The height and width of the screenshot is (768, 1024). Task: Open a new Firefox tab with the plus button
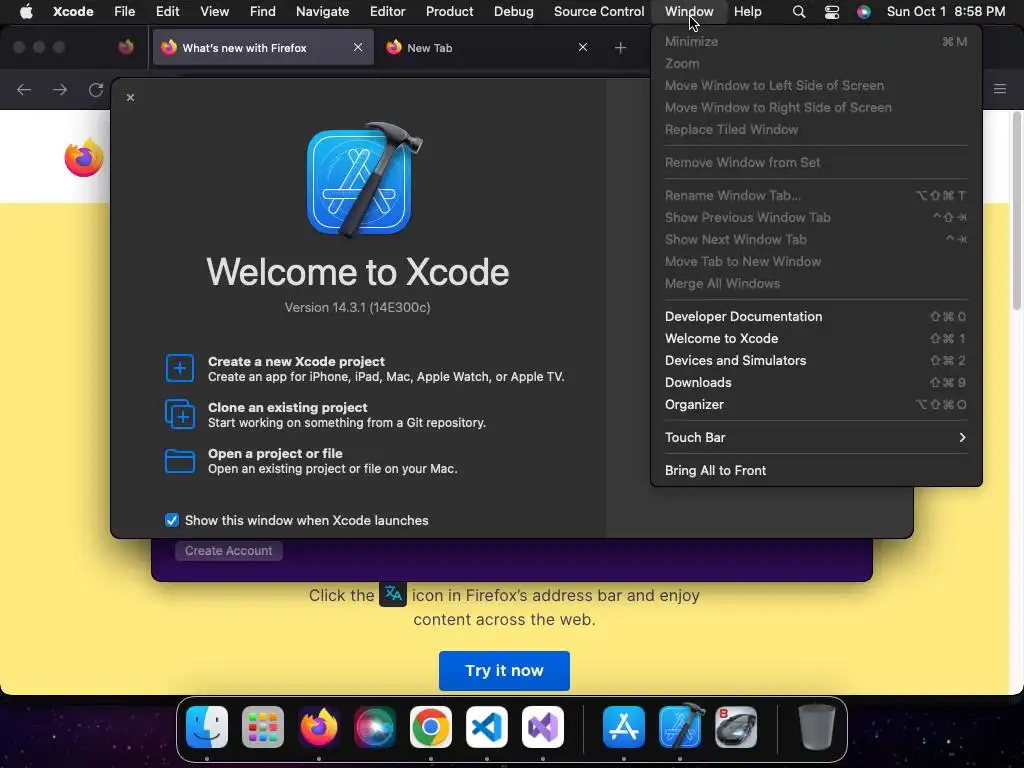(x=620, y=48)
